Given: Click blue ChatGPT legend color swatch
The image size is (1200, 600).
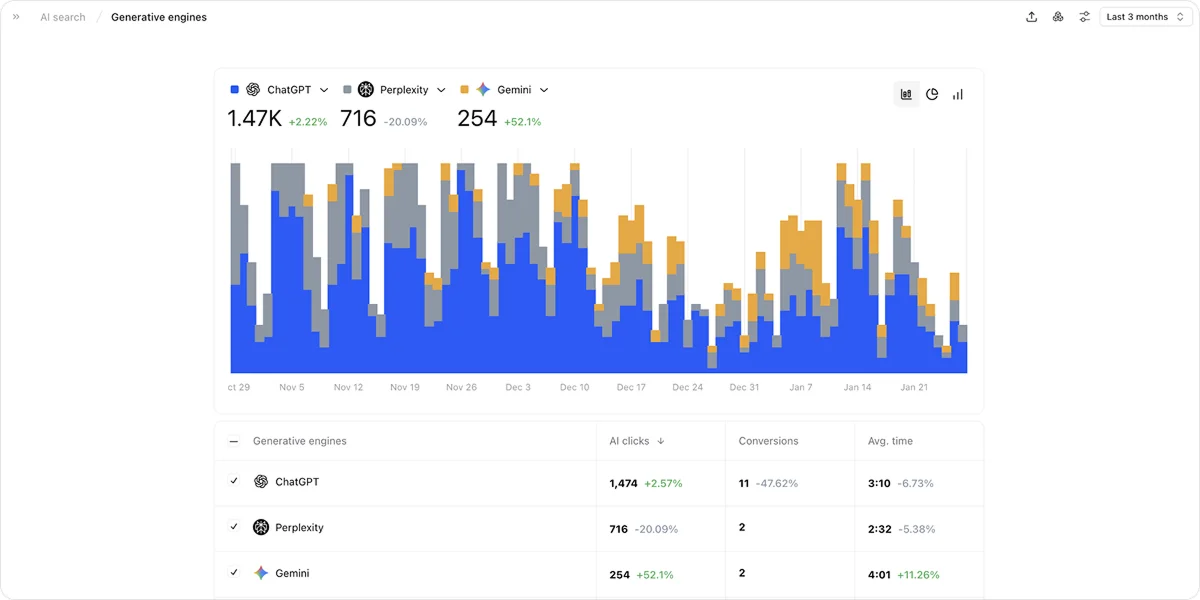Looking at the screenshot, I should (235, 90).
